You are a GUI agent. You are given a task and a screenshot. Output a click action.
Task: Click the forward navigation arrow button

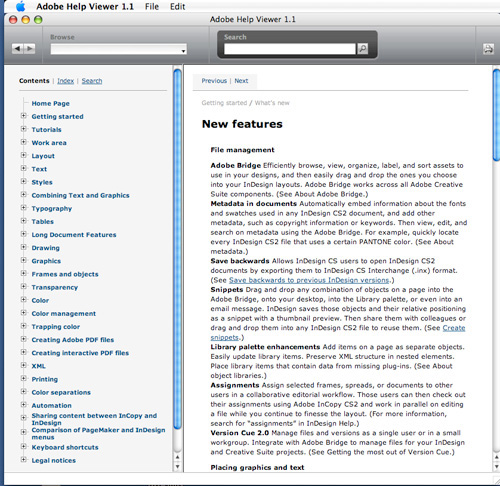[x=30, y=49]
